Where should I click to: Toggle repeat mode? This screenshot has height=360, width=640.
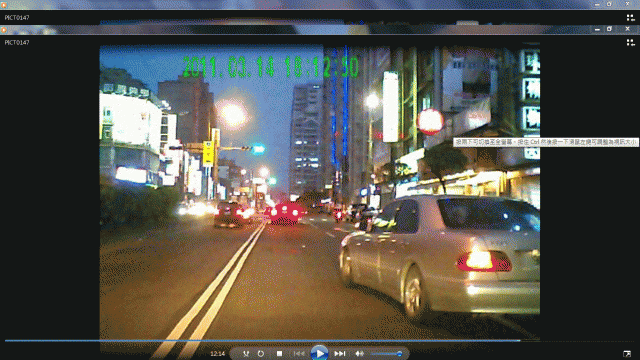pos(261,353)
